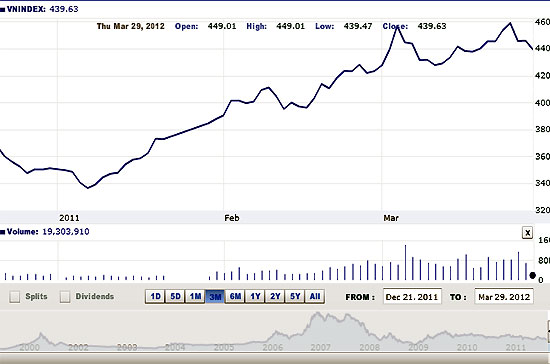Click the Feb axis label
This screenshot has height=364, width=550.
tap(232, 218)
